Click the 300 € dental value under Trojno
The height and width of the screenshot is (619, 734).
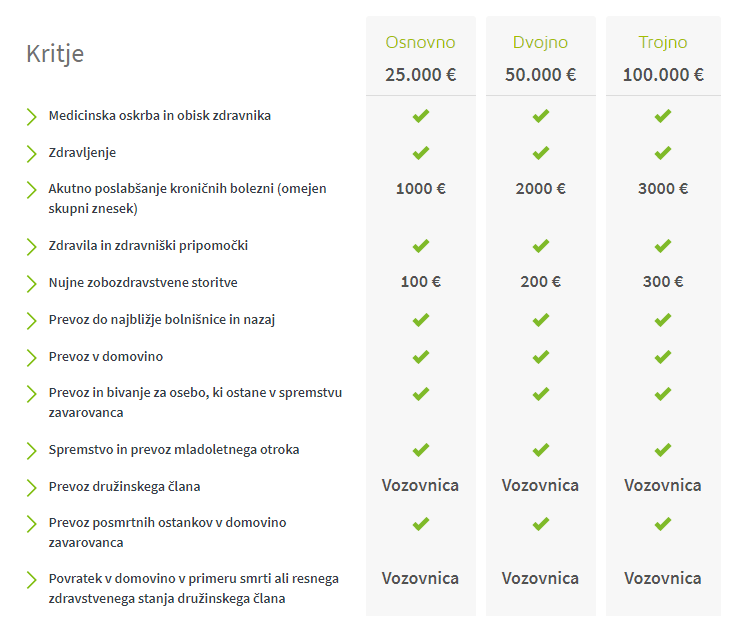click(663, 282)
